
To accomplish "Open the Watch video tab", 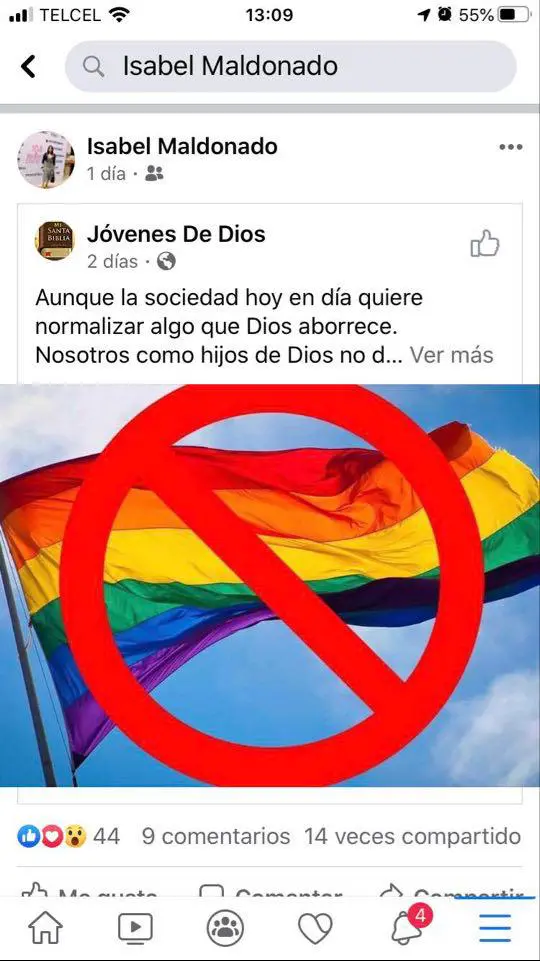I will 135,928.
